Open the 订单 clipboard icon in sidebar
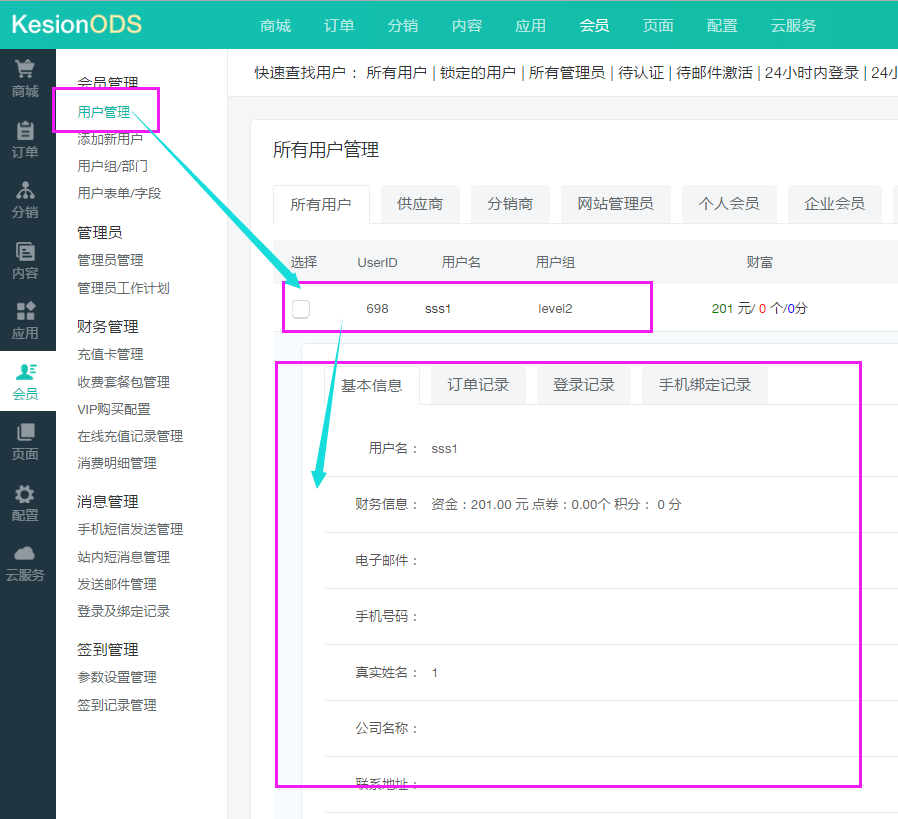This screenshot has width=898, height=819. (x=25, y=132)
